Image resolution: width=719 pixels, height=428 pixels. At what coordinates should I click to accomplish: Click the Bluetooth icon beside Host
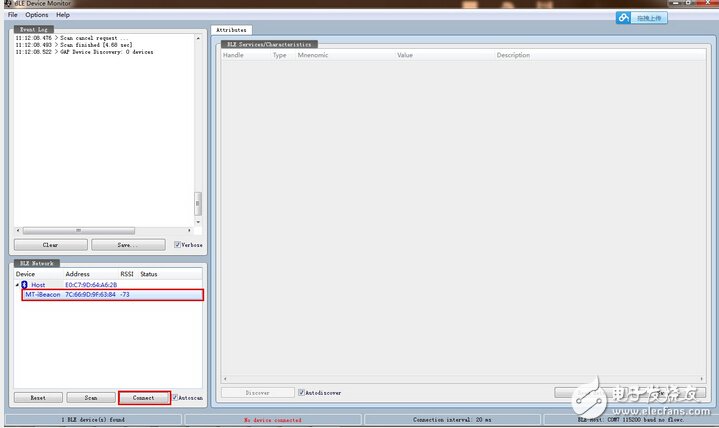click(25, 285)
